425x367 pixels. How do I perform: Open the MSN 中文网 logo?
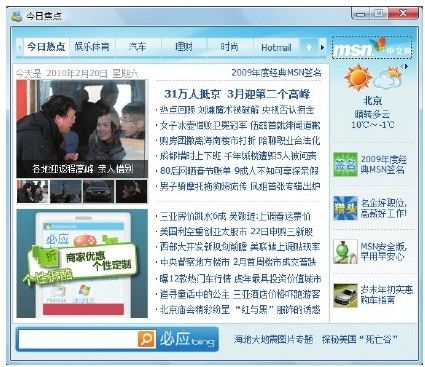[372, 48]
